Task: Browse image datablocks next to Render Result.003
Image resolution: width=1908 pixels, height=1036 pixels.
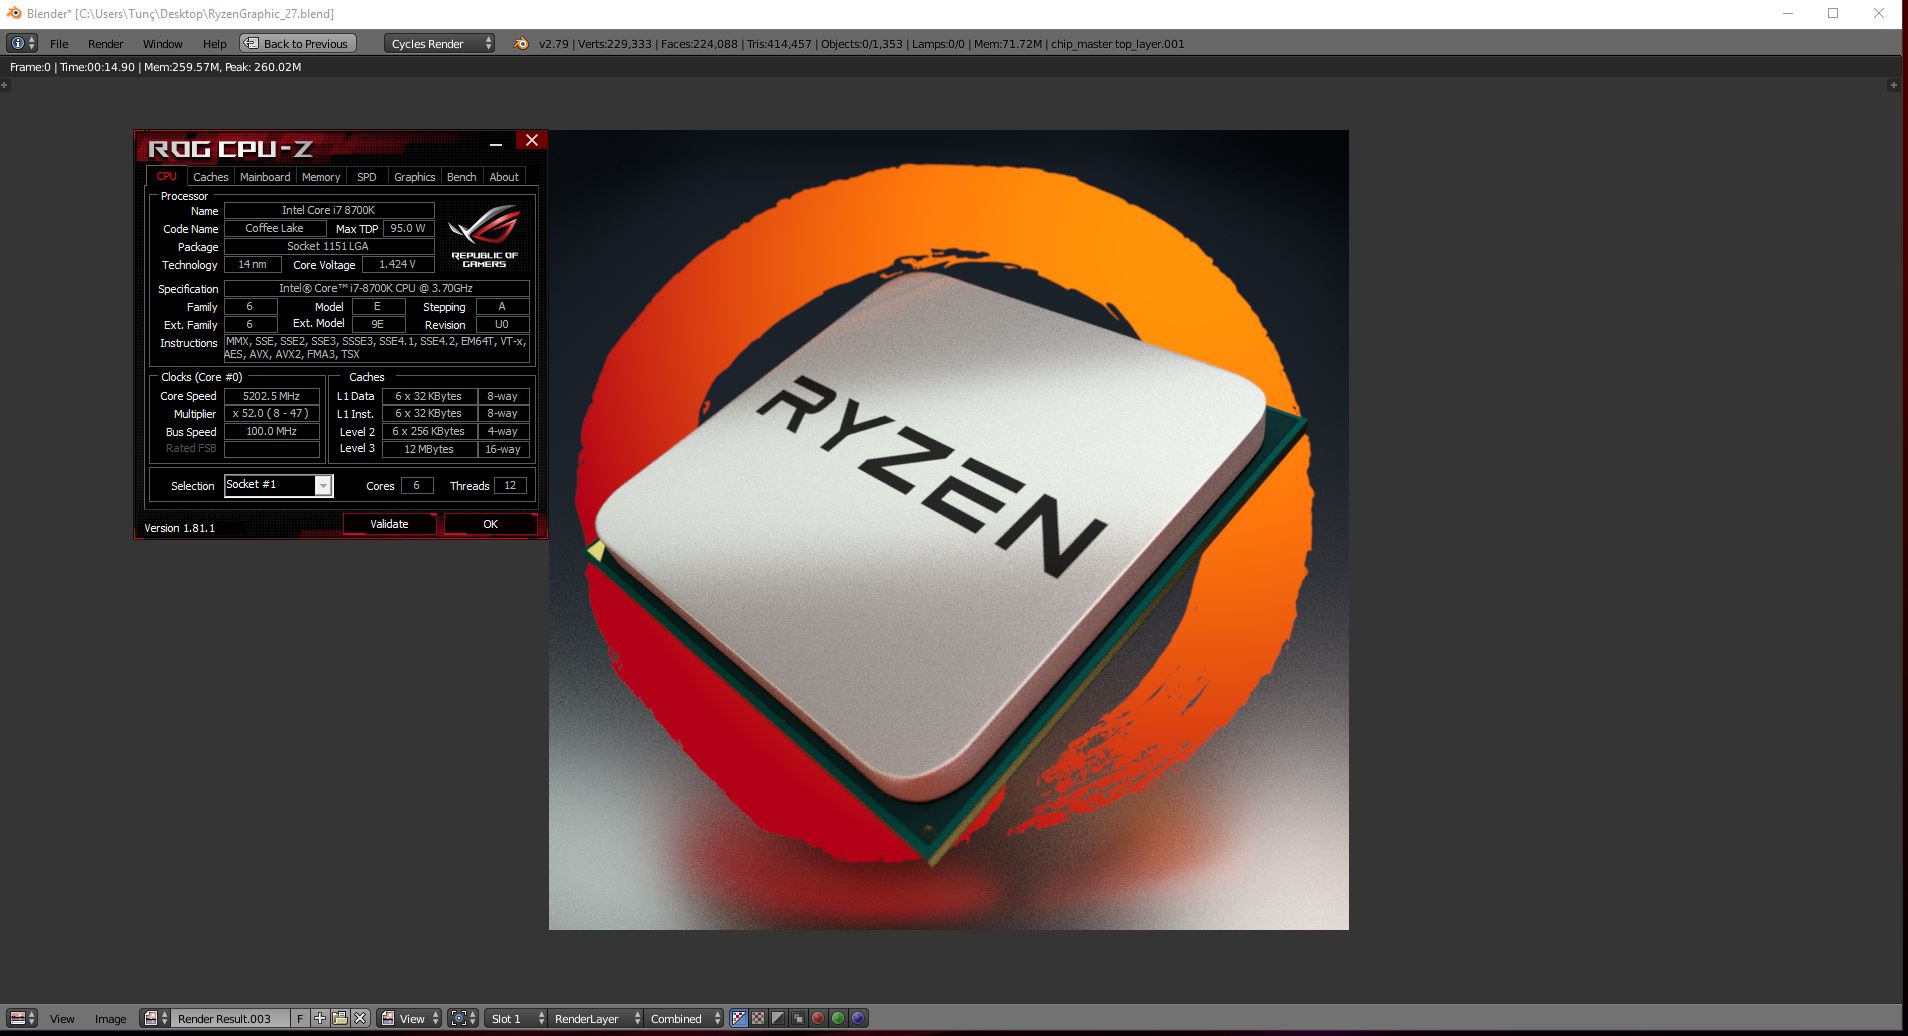Action: pos(155,1018)
